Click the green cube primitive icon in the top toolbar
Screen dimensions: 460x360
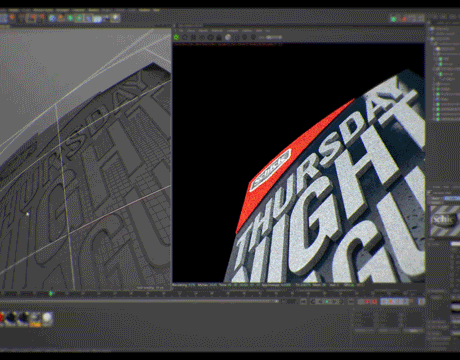point(70,18)
